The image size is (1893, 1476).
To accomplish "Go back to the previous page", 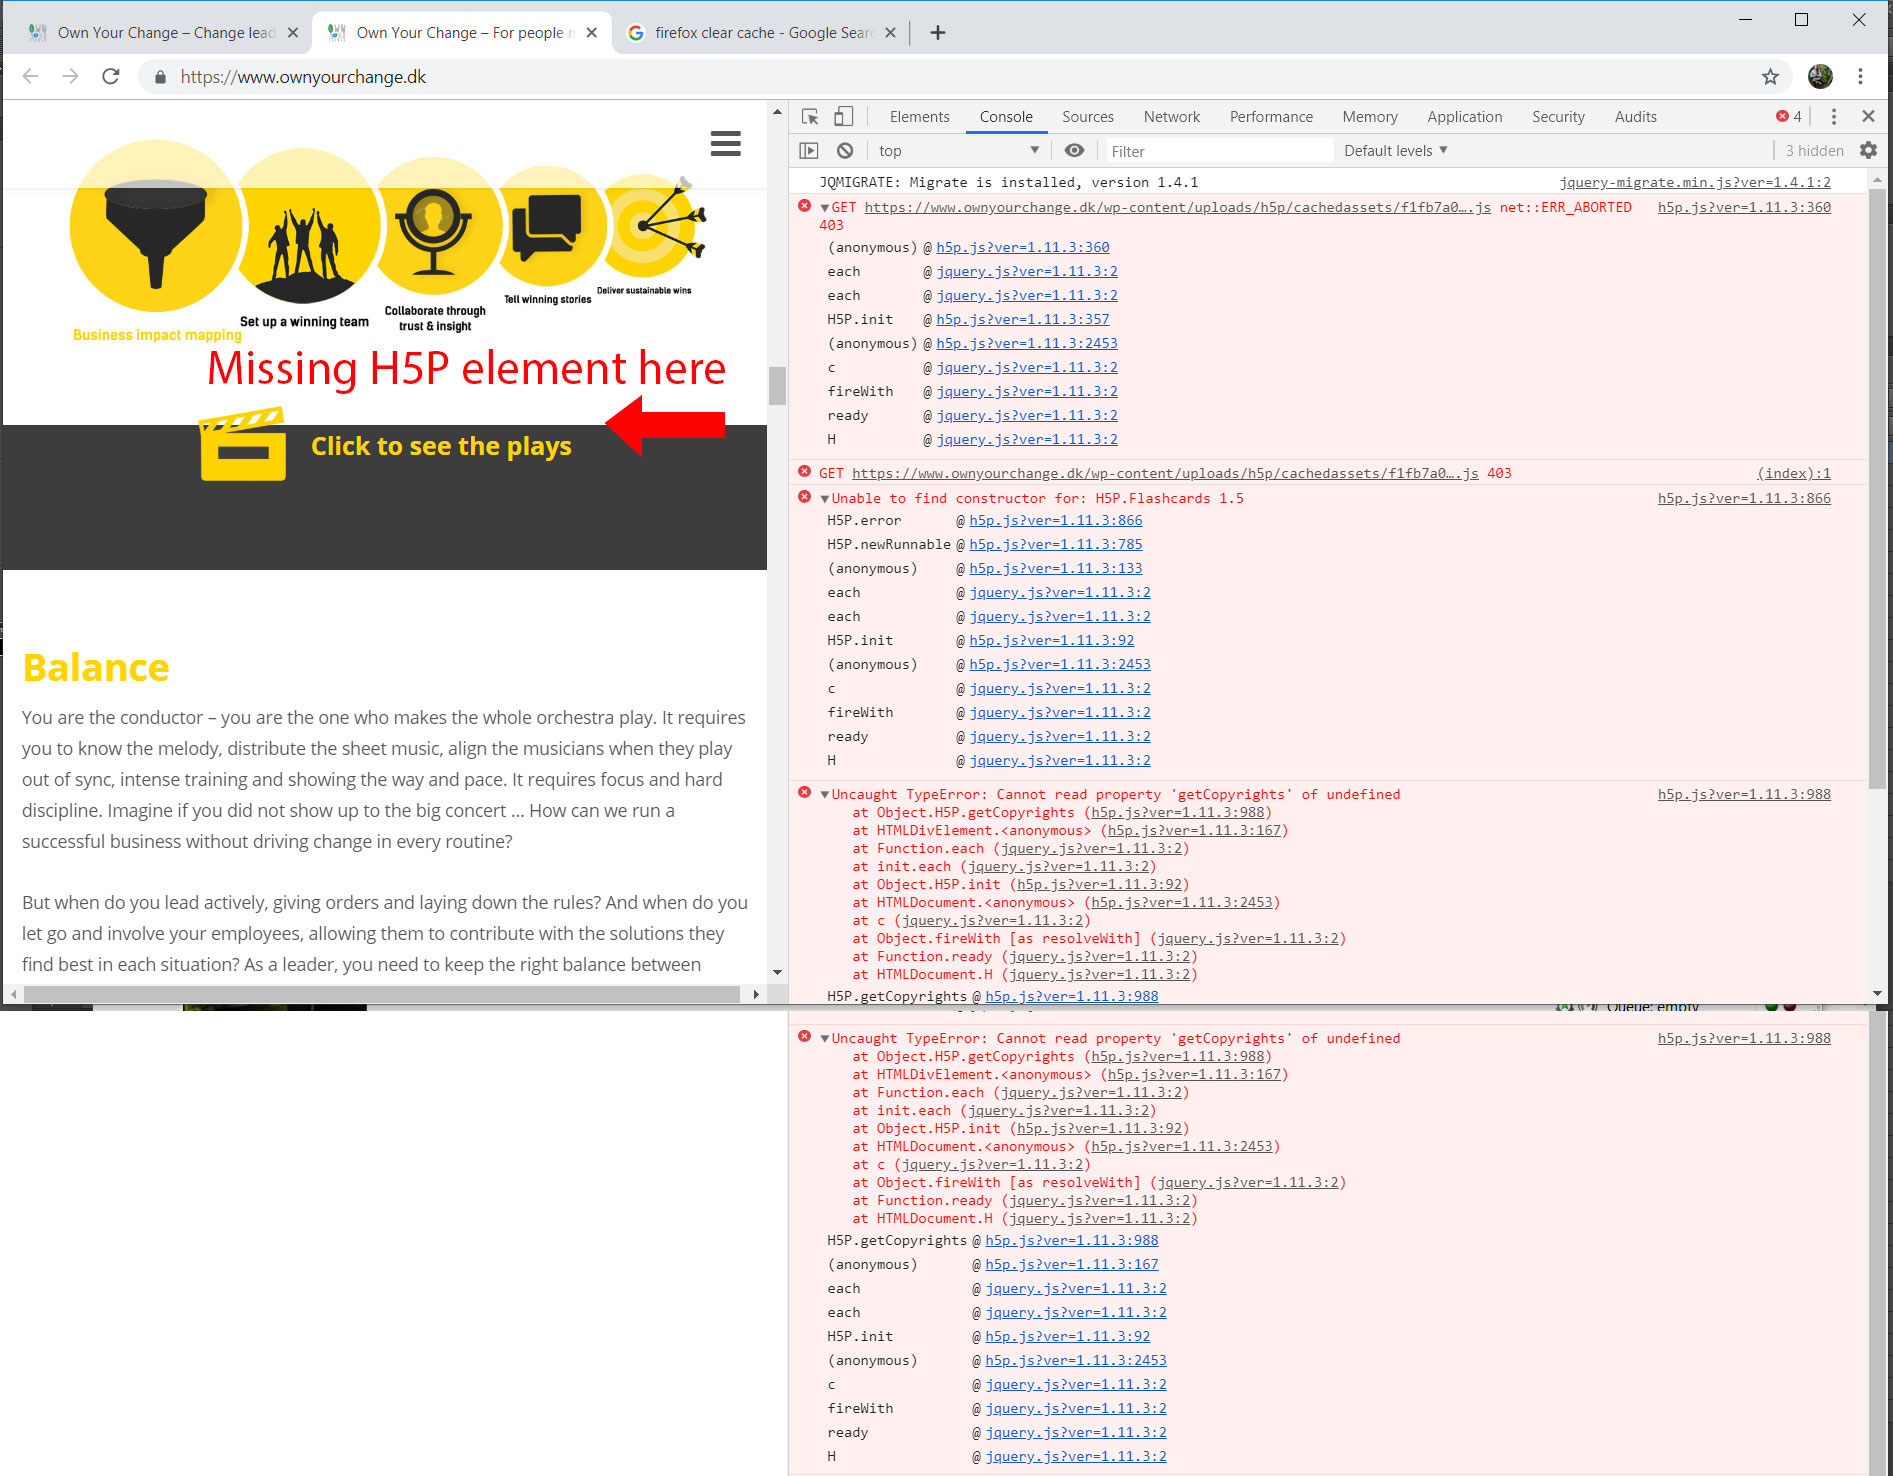I will point(31,76).
